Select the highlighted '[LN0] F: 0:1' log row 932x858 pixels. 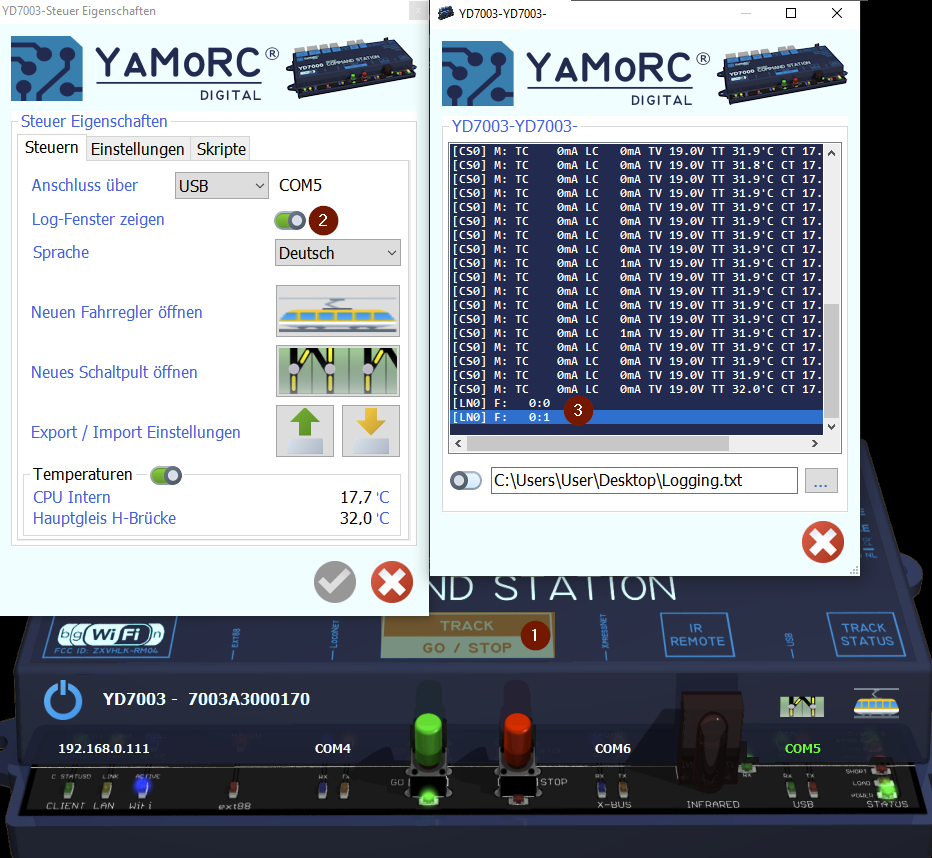tap(636, 417)
